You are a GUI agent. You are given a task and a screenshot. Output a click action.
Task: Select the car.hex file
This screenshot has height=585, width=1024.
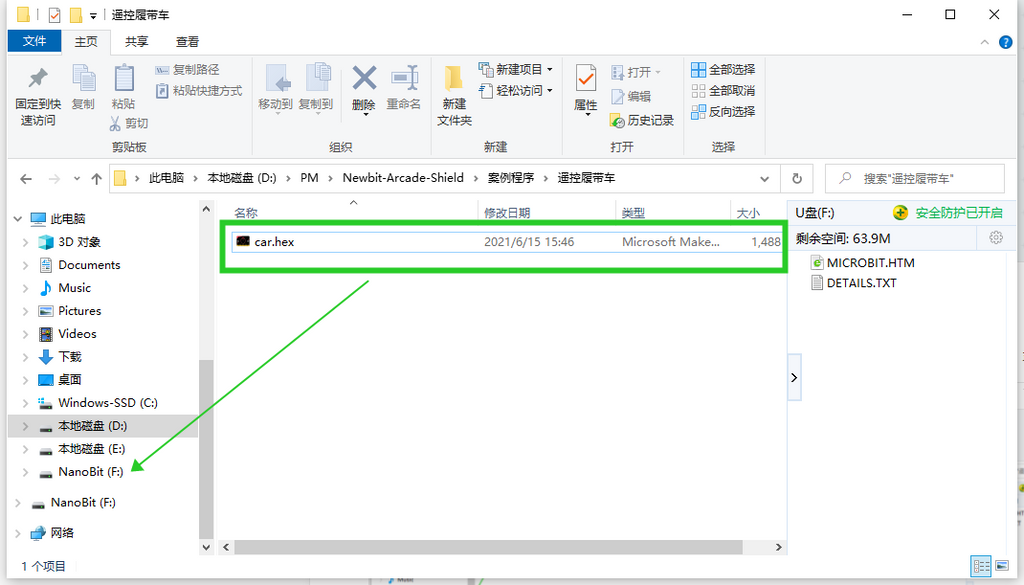pos(274,242)
